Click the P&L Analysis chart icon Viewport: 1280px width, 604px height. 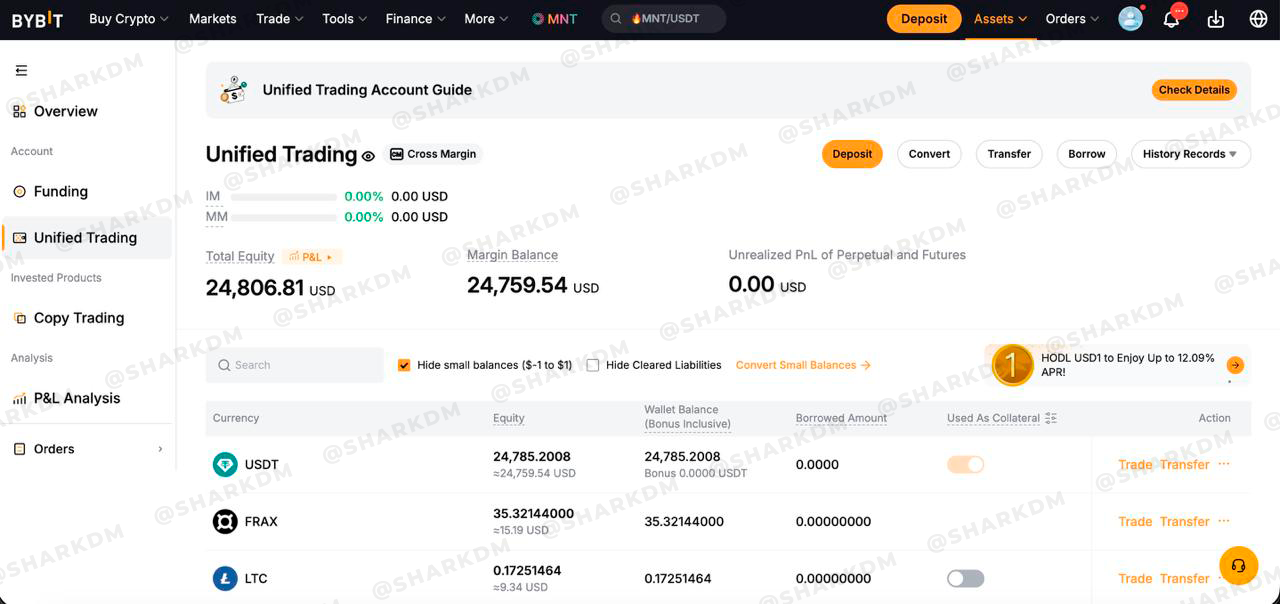click(19, 398)
